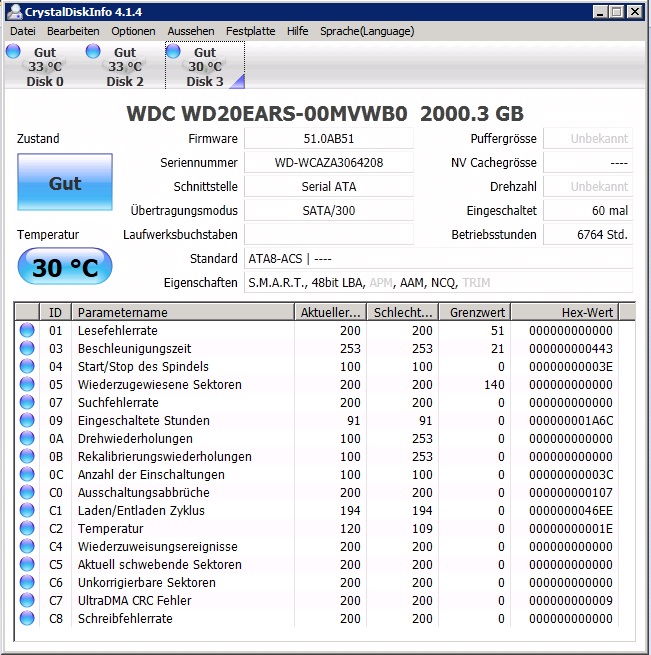
Task: Click the Standard field ATA8-ACS
Action: 438,259
